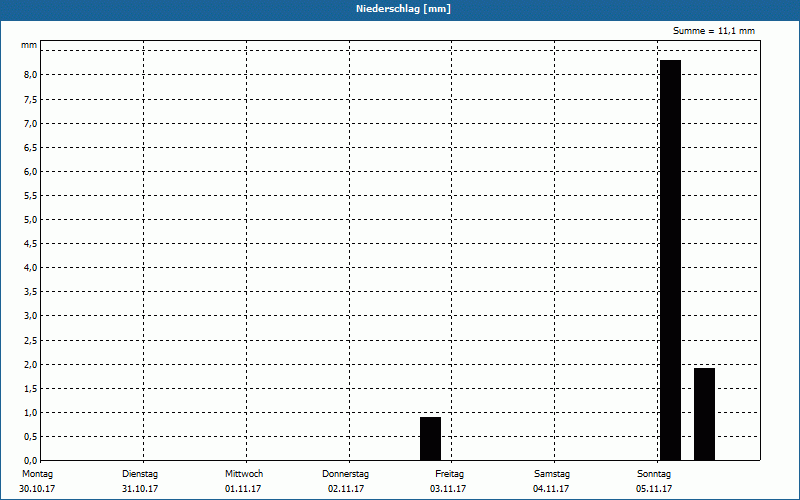
Task: Click the mm unit label on y-axis
Action: (x=29, y=45)
